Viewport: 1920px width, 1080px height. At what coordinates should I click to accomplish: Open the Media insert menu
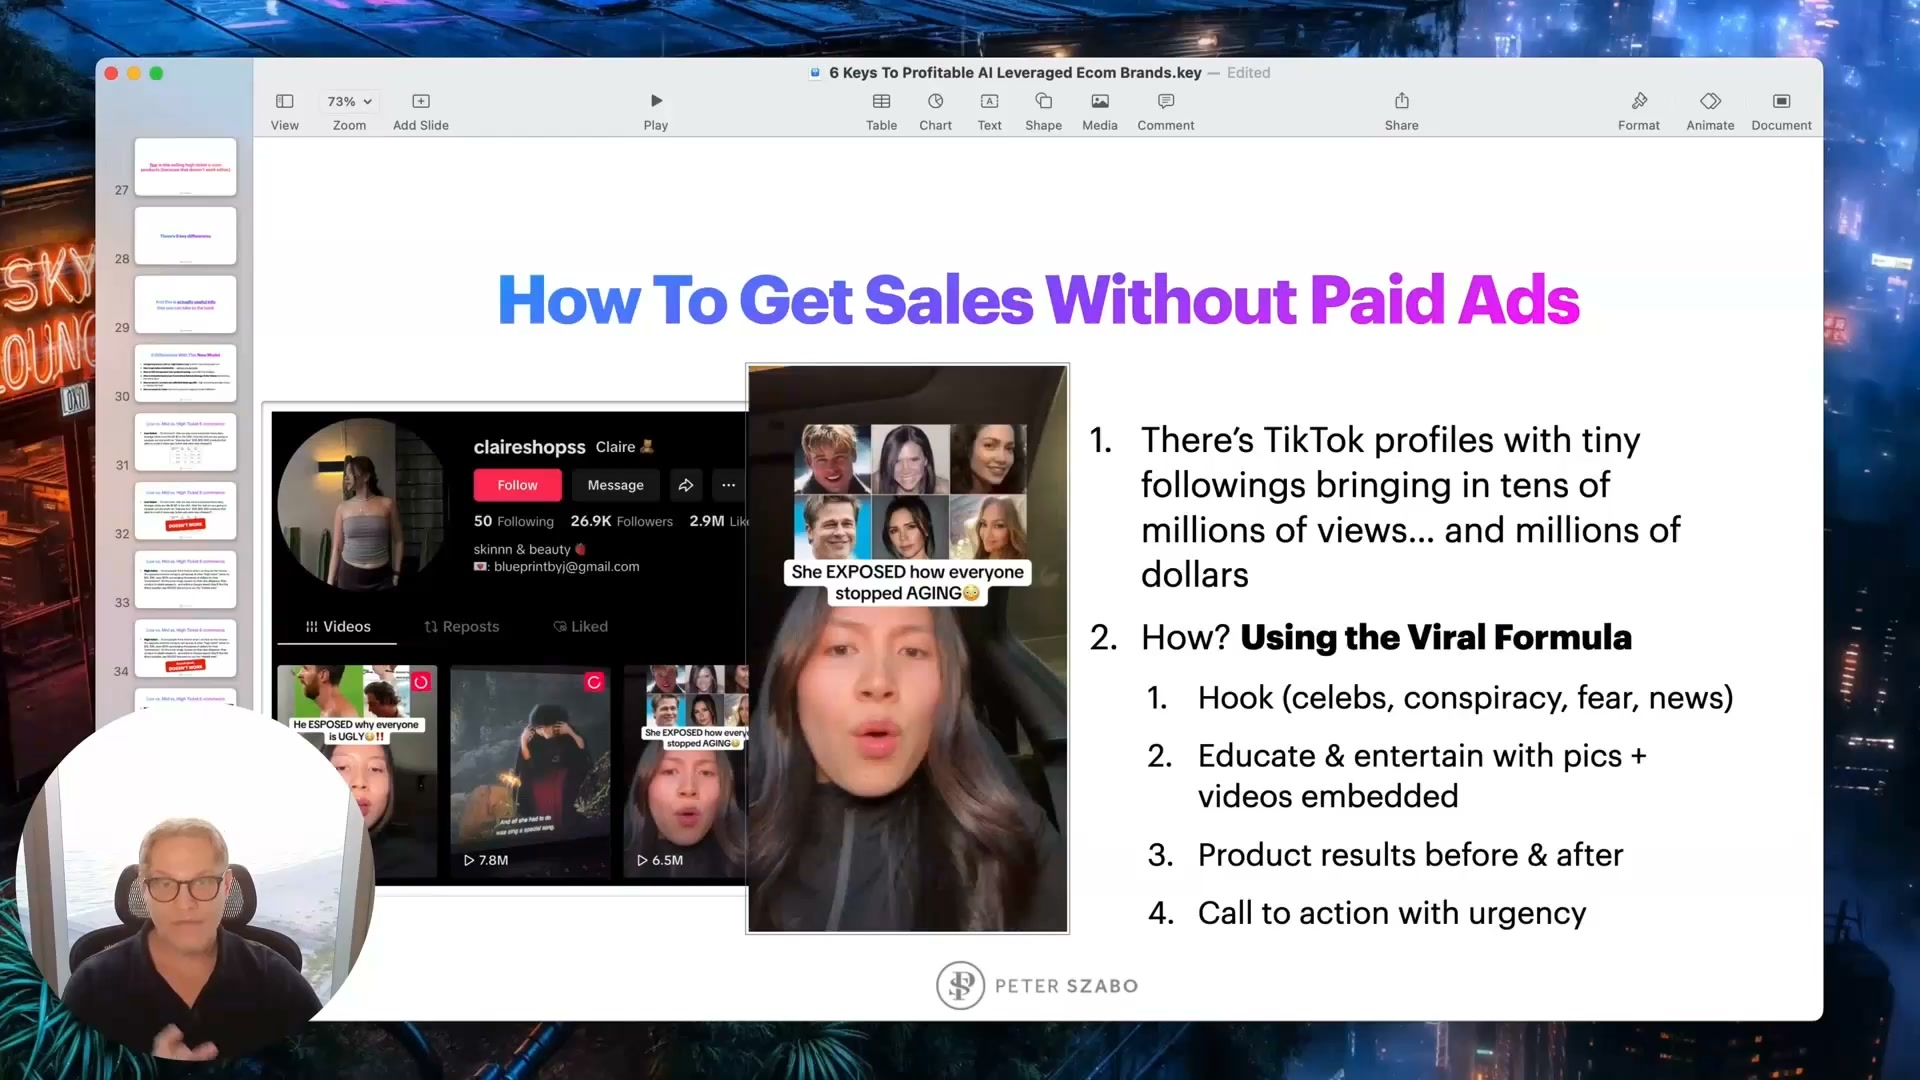[1100, 101]
